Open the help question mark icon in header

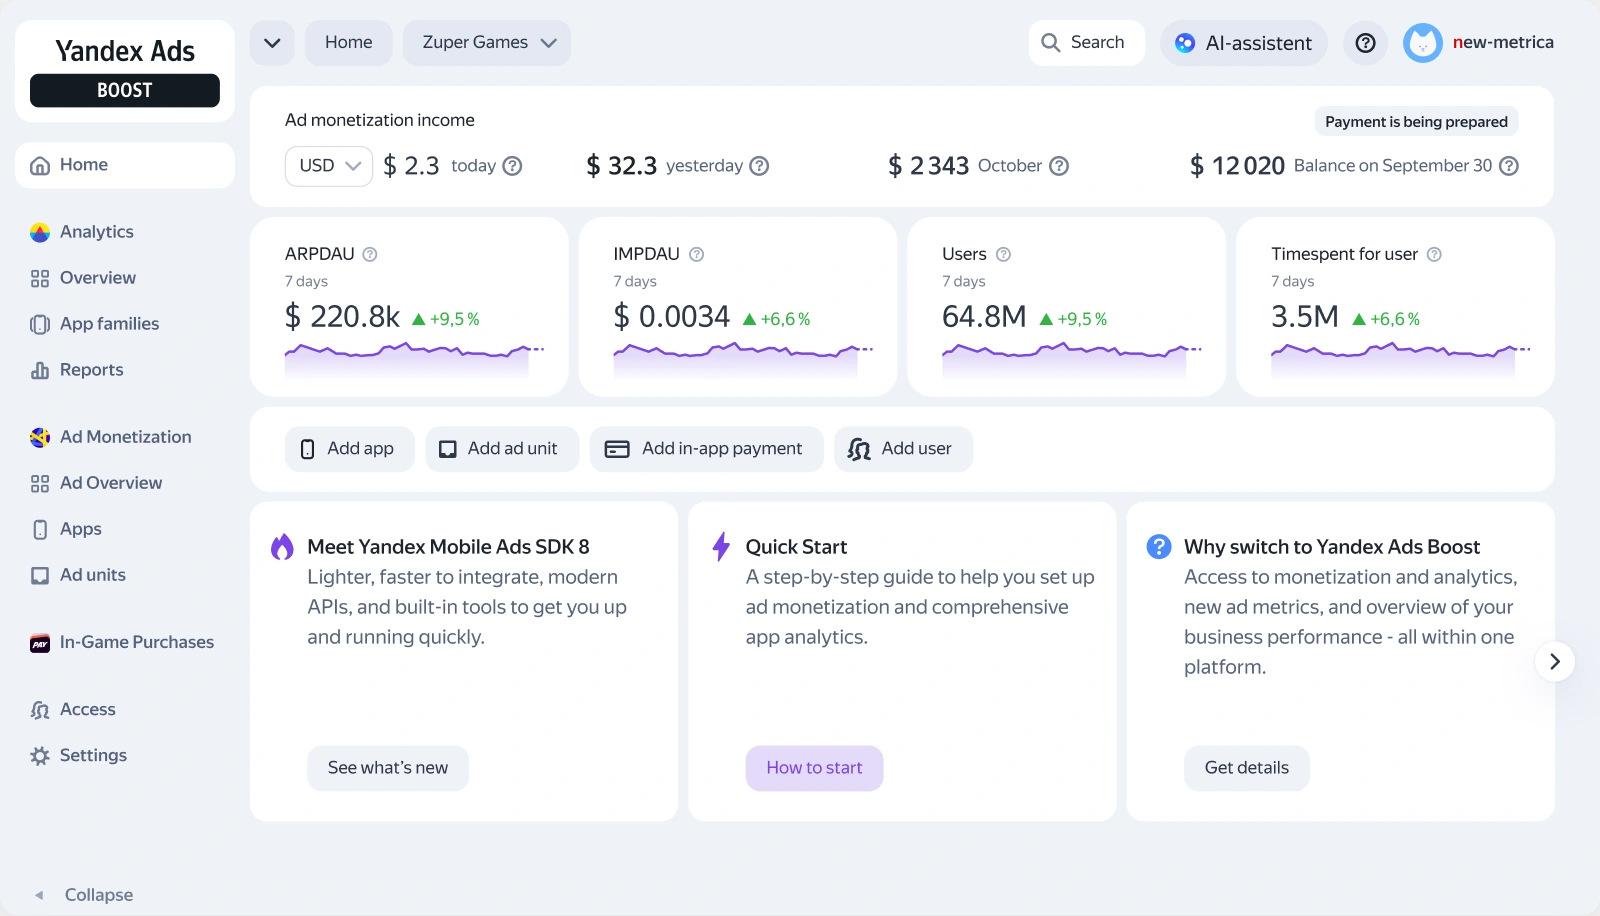click(x=1365, y=43)
